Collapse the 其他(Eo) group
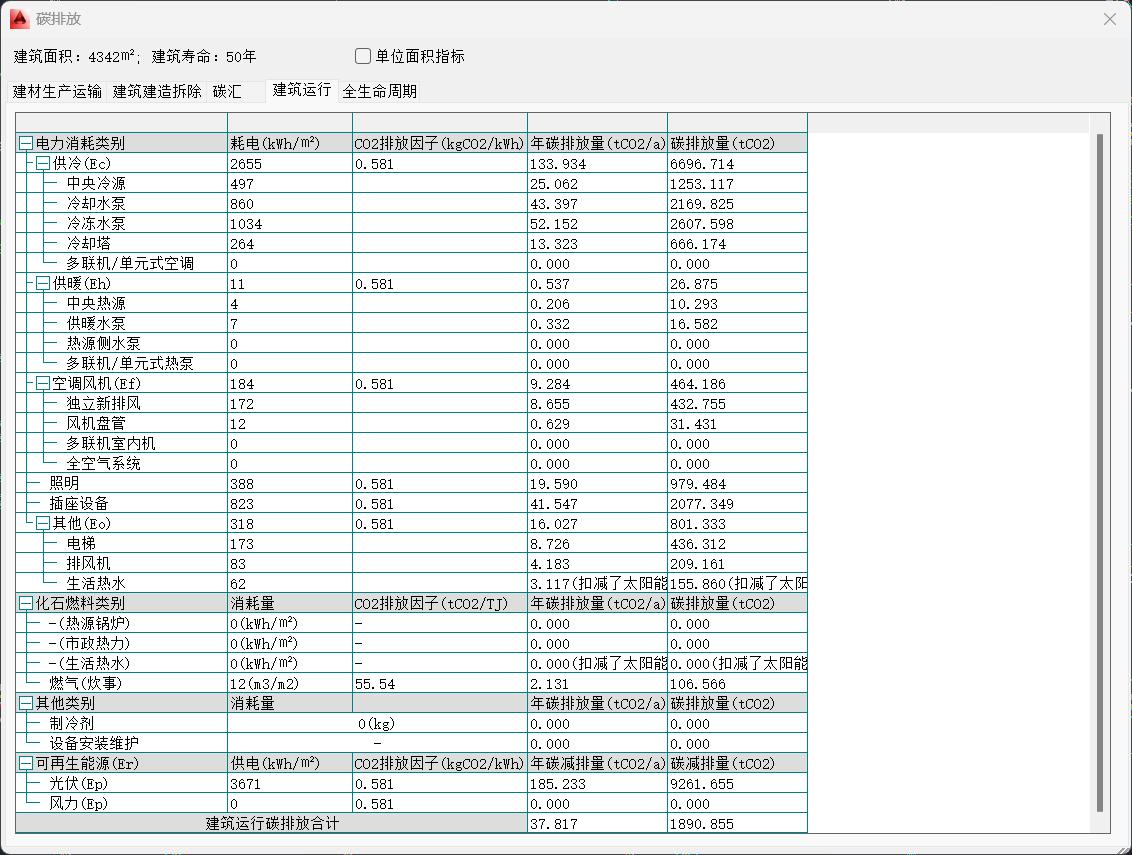1132x855 pixels. (x=43, y=524)
